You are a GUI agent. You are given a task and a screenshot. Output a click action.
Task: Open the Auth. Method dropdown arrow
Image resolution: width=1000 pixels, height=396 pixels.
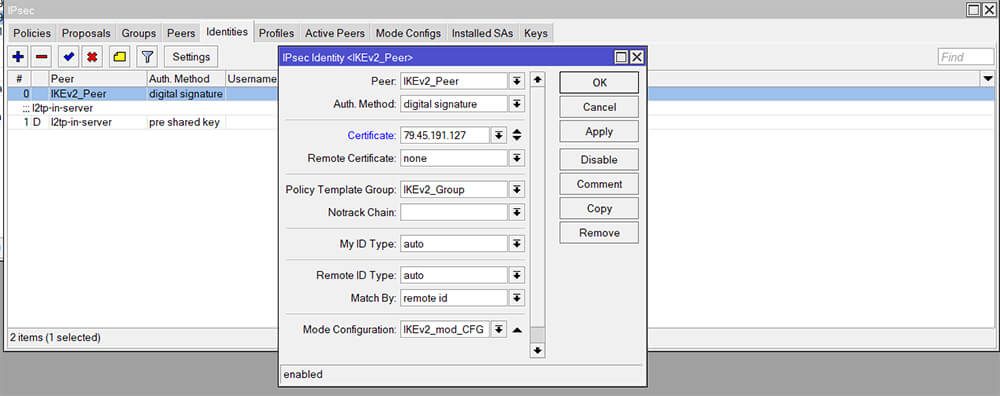pyautogui.click(x=517, y=104)
